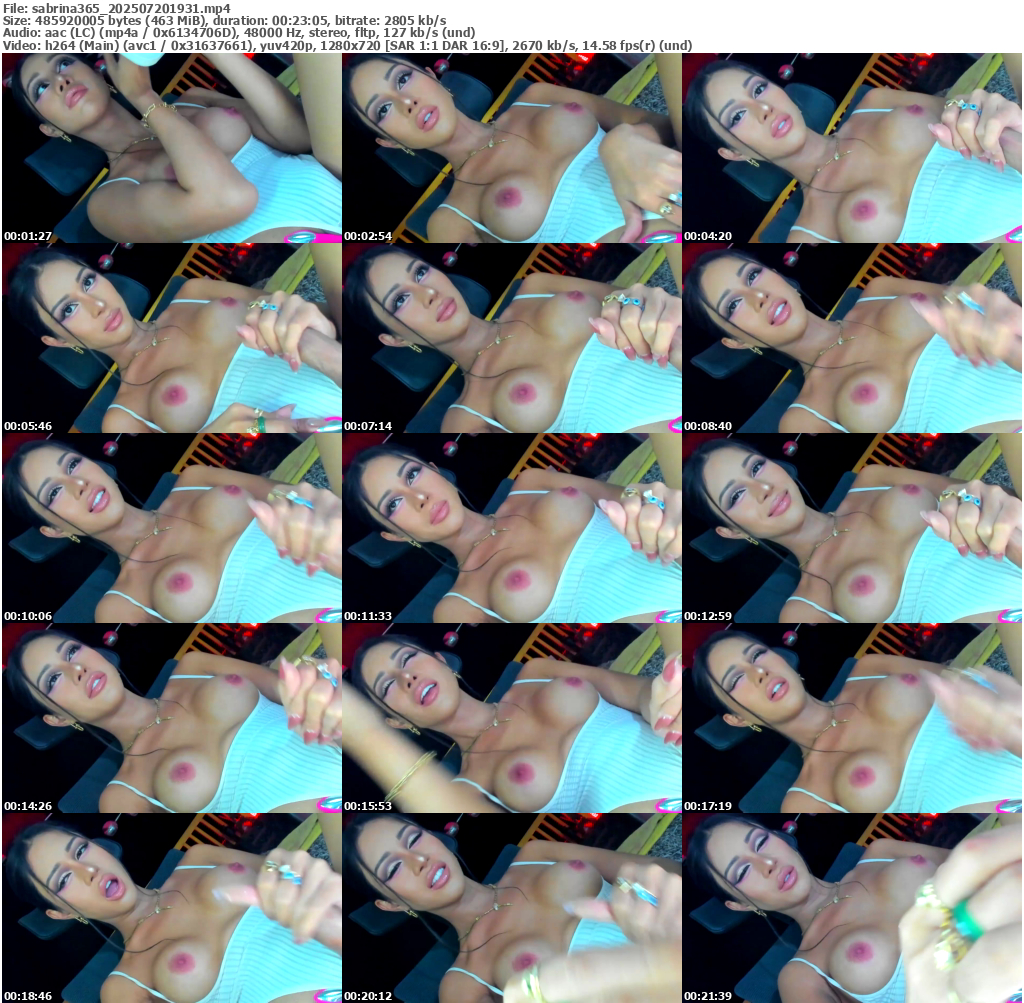This screenshot has height=1003, width=1024.
Task: Select the thumbnail marked 00:07:14
Action: (x=511, y=338)
